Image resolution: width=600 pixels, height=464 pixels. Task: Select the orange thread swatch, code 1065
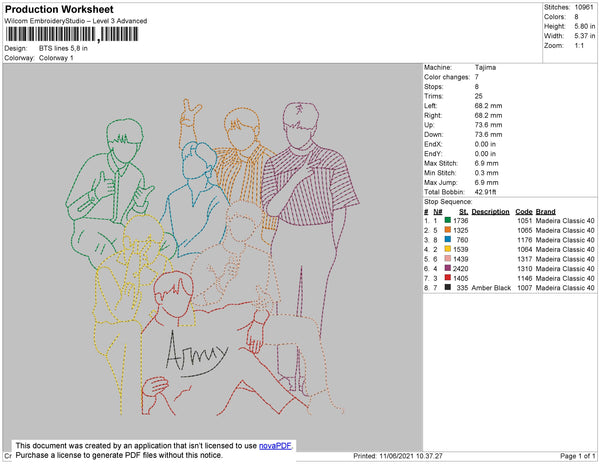click(x=448, y=230)
